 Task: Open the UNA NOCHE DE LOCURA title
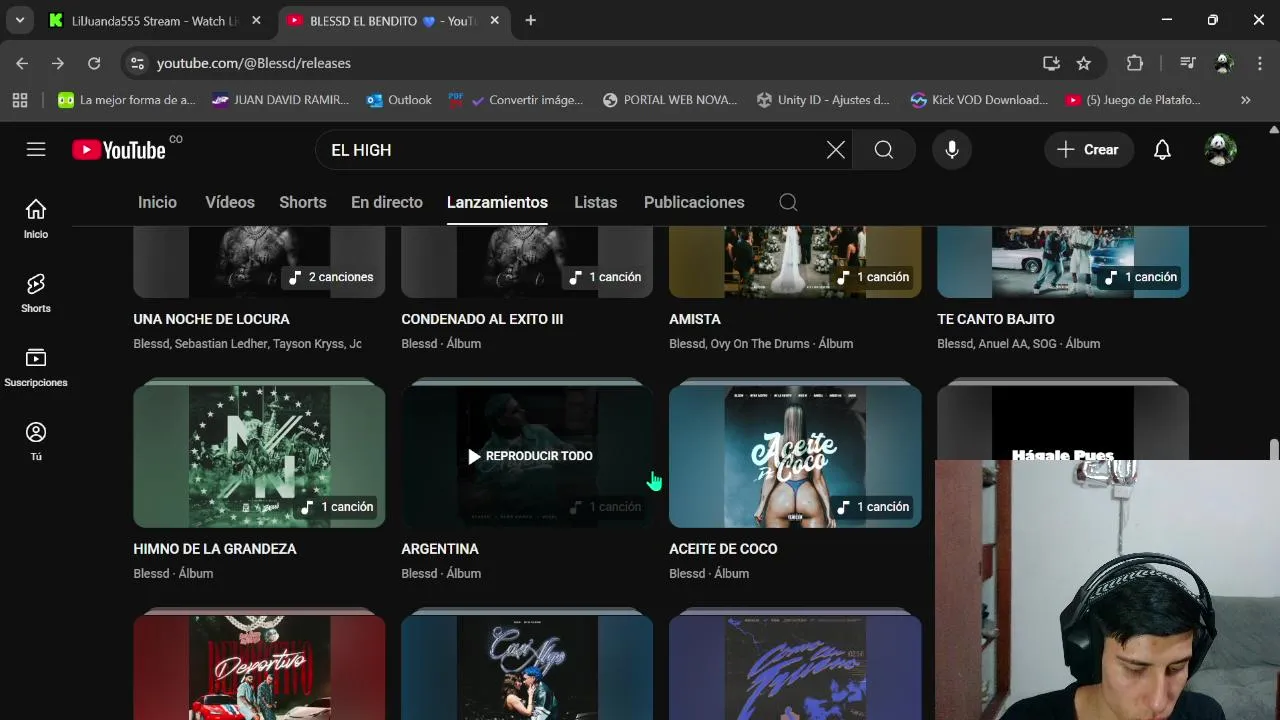click(212, 319)
